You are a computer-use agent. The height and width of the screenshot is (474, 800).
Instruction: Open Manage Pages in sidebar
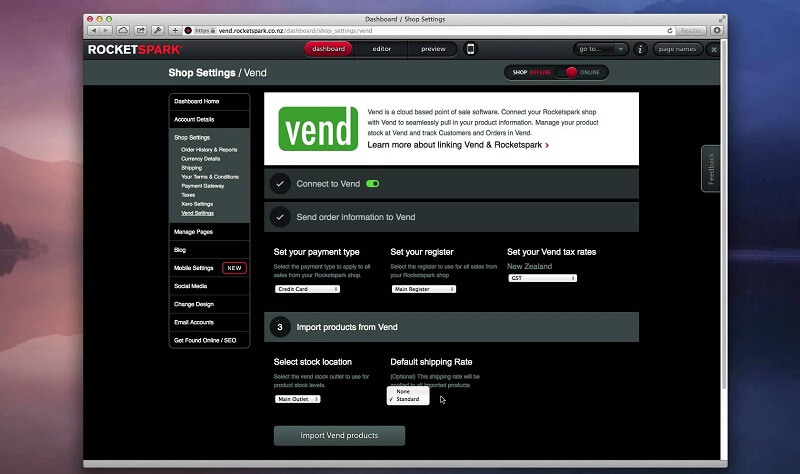pos(209,232)
